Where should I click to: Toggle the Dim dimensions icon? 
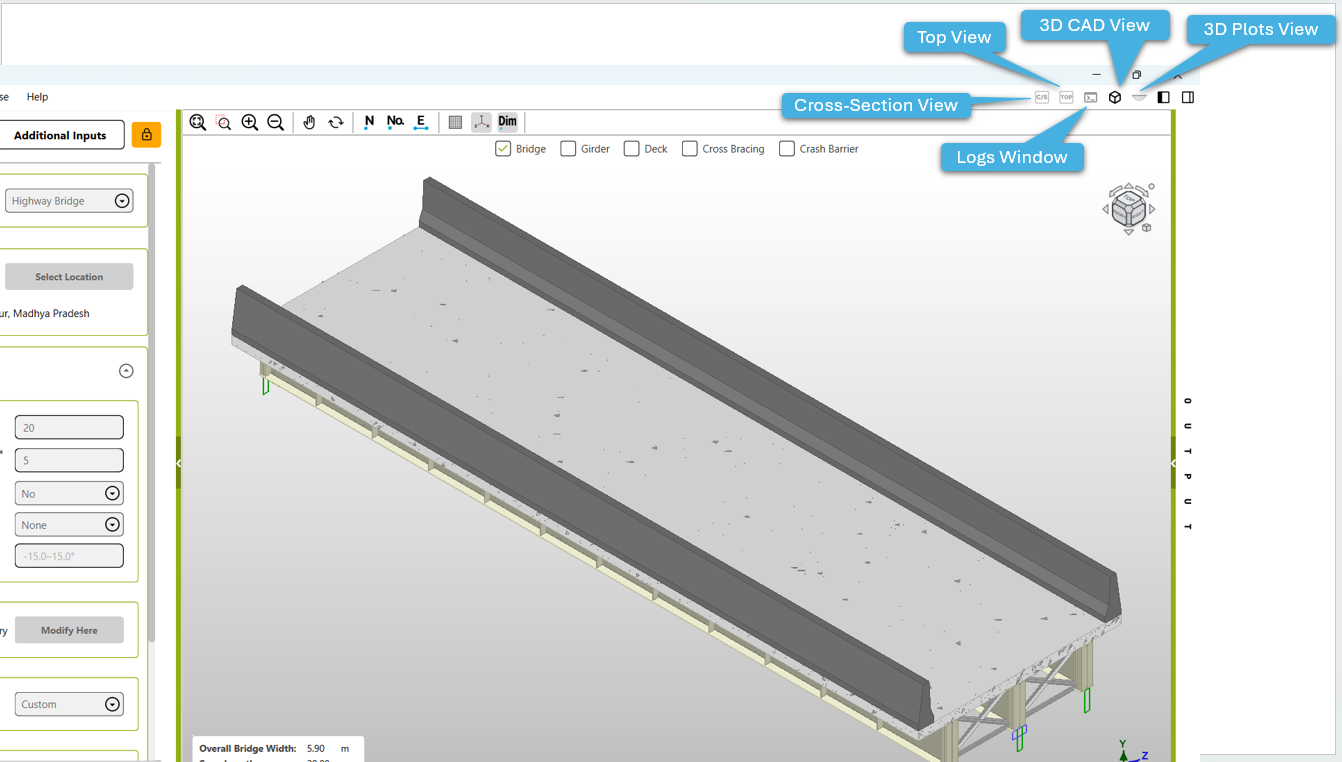tap(508, 122)
